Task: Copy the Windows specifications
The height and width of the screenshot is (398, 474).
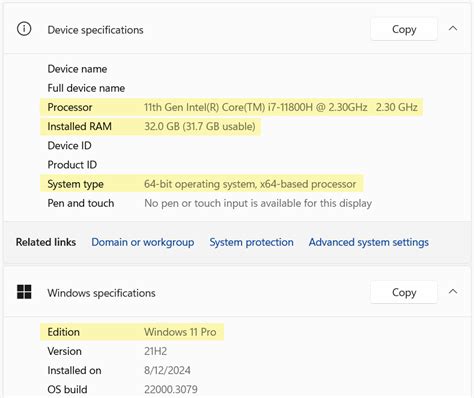Action: (404, 292)
